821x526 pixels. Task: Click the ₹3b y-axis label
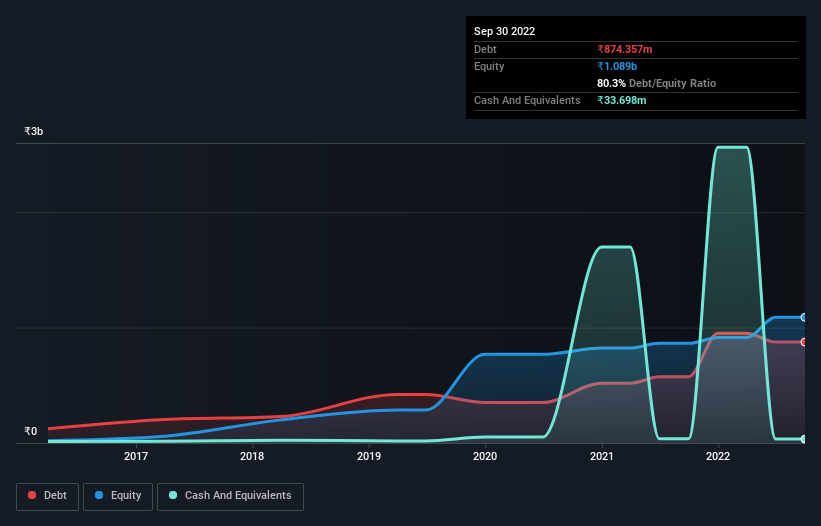34,131
